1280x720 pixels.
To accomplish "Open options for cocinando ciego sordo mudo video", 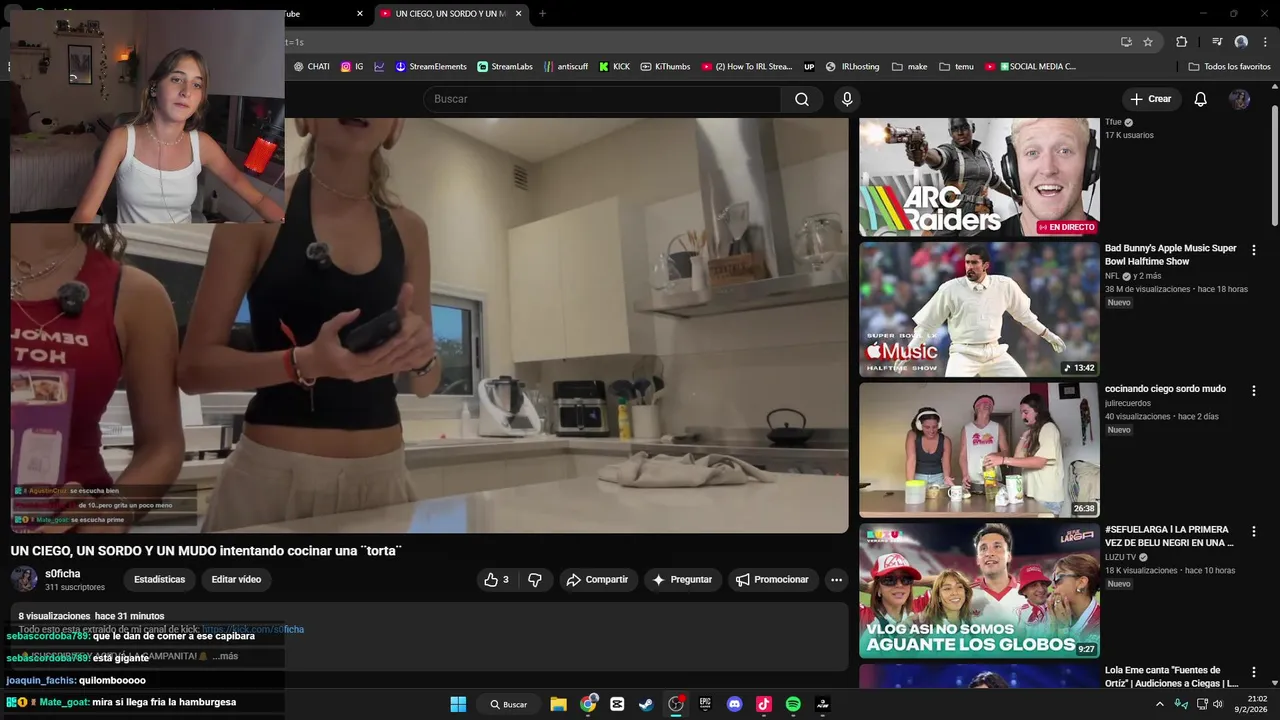I will click(x=1254, y=391).
